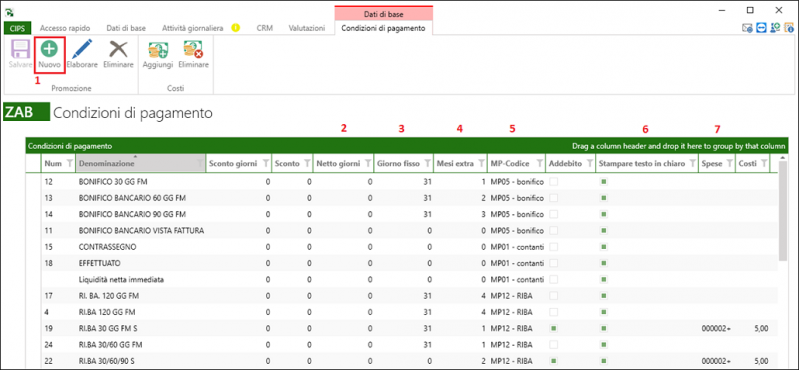The image size is (799, 370).
Task: Open the Mesi extra column filter
Action: [x=482, y=164]
